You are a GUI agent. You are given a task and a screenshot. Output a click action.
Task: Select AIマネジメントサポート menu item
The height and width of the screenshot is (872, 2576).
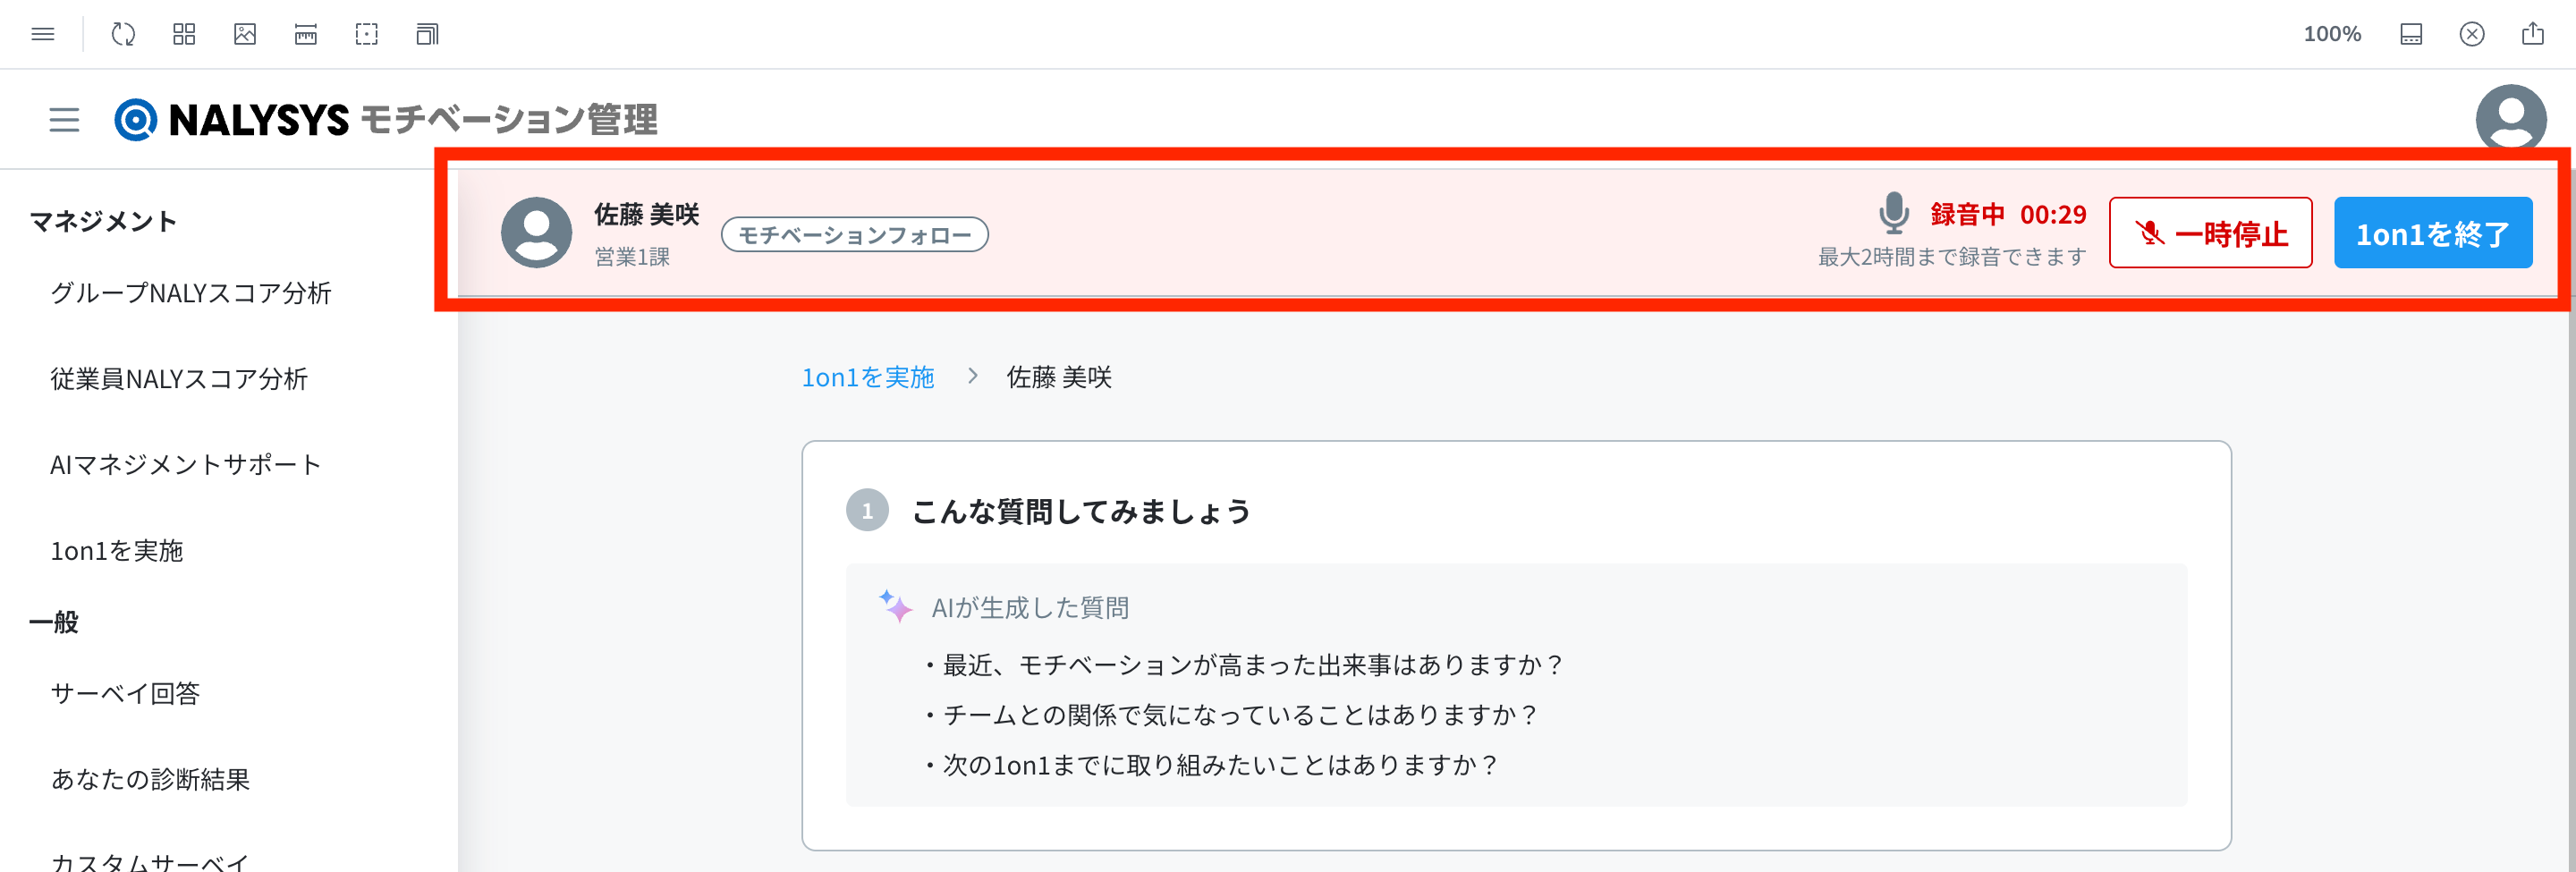click(186, 464)
